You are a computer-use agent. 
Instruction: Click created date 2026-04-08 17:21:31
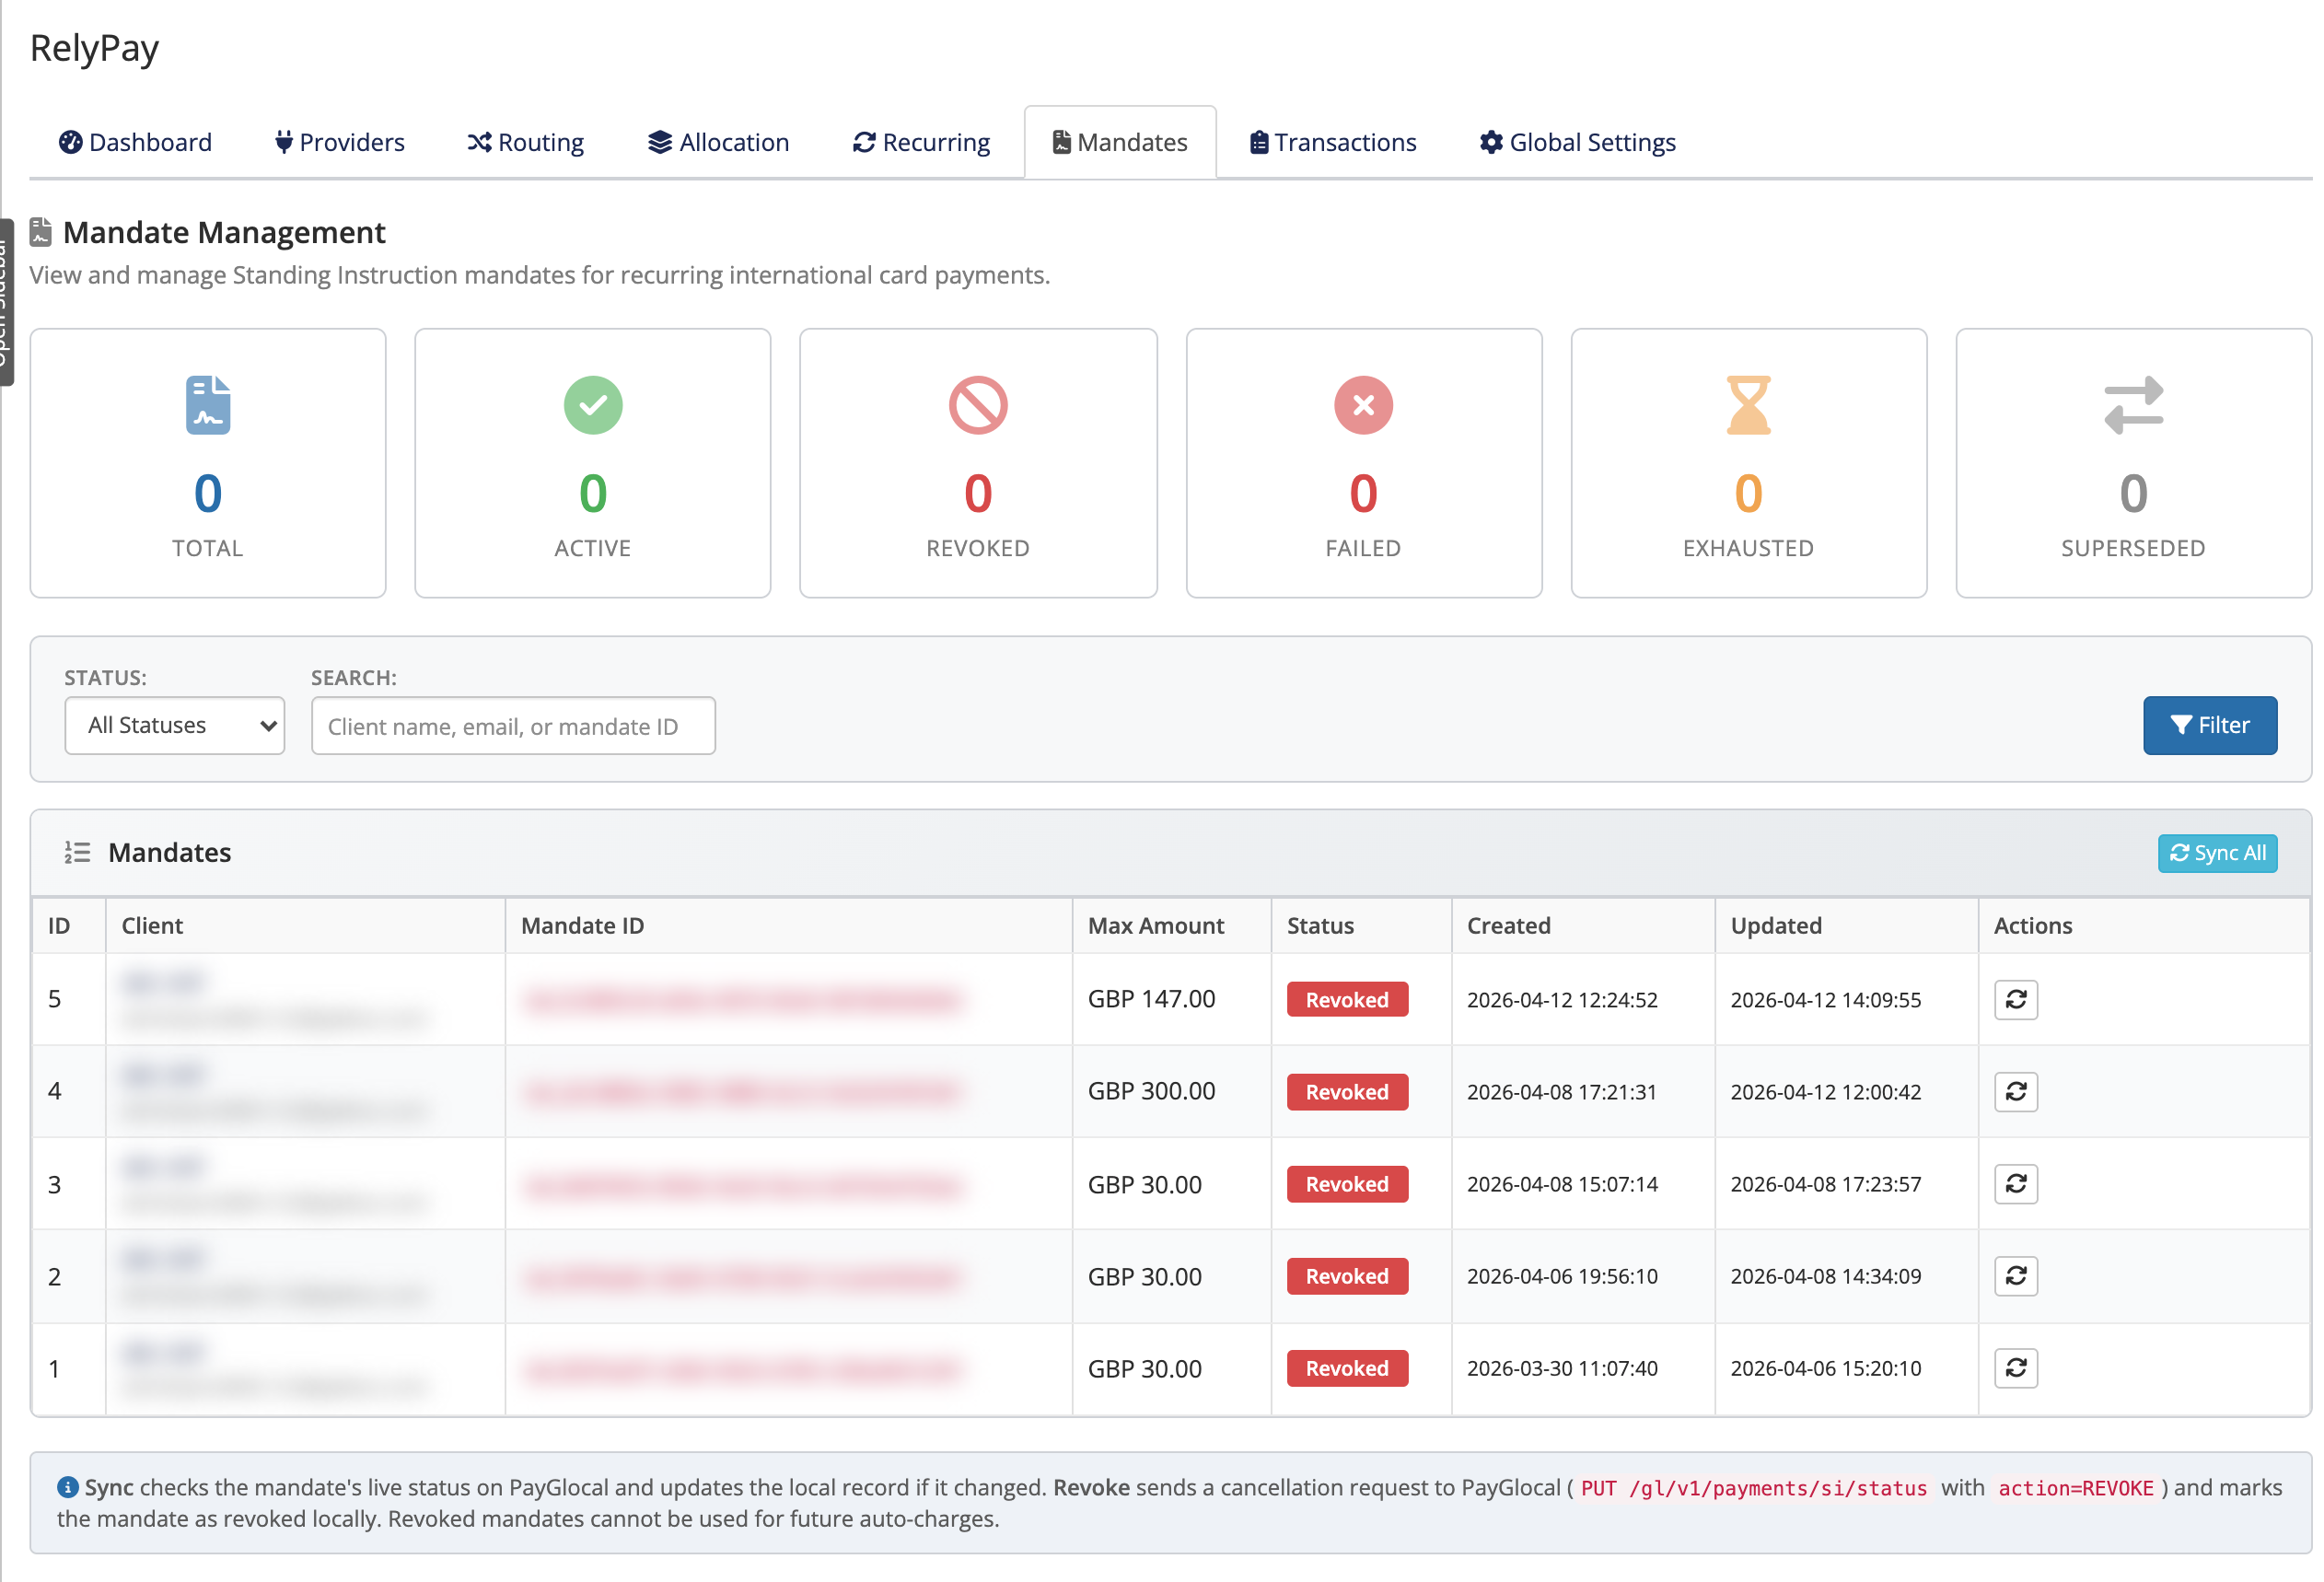1562,1091
